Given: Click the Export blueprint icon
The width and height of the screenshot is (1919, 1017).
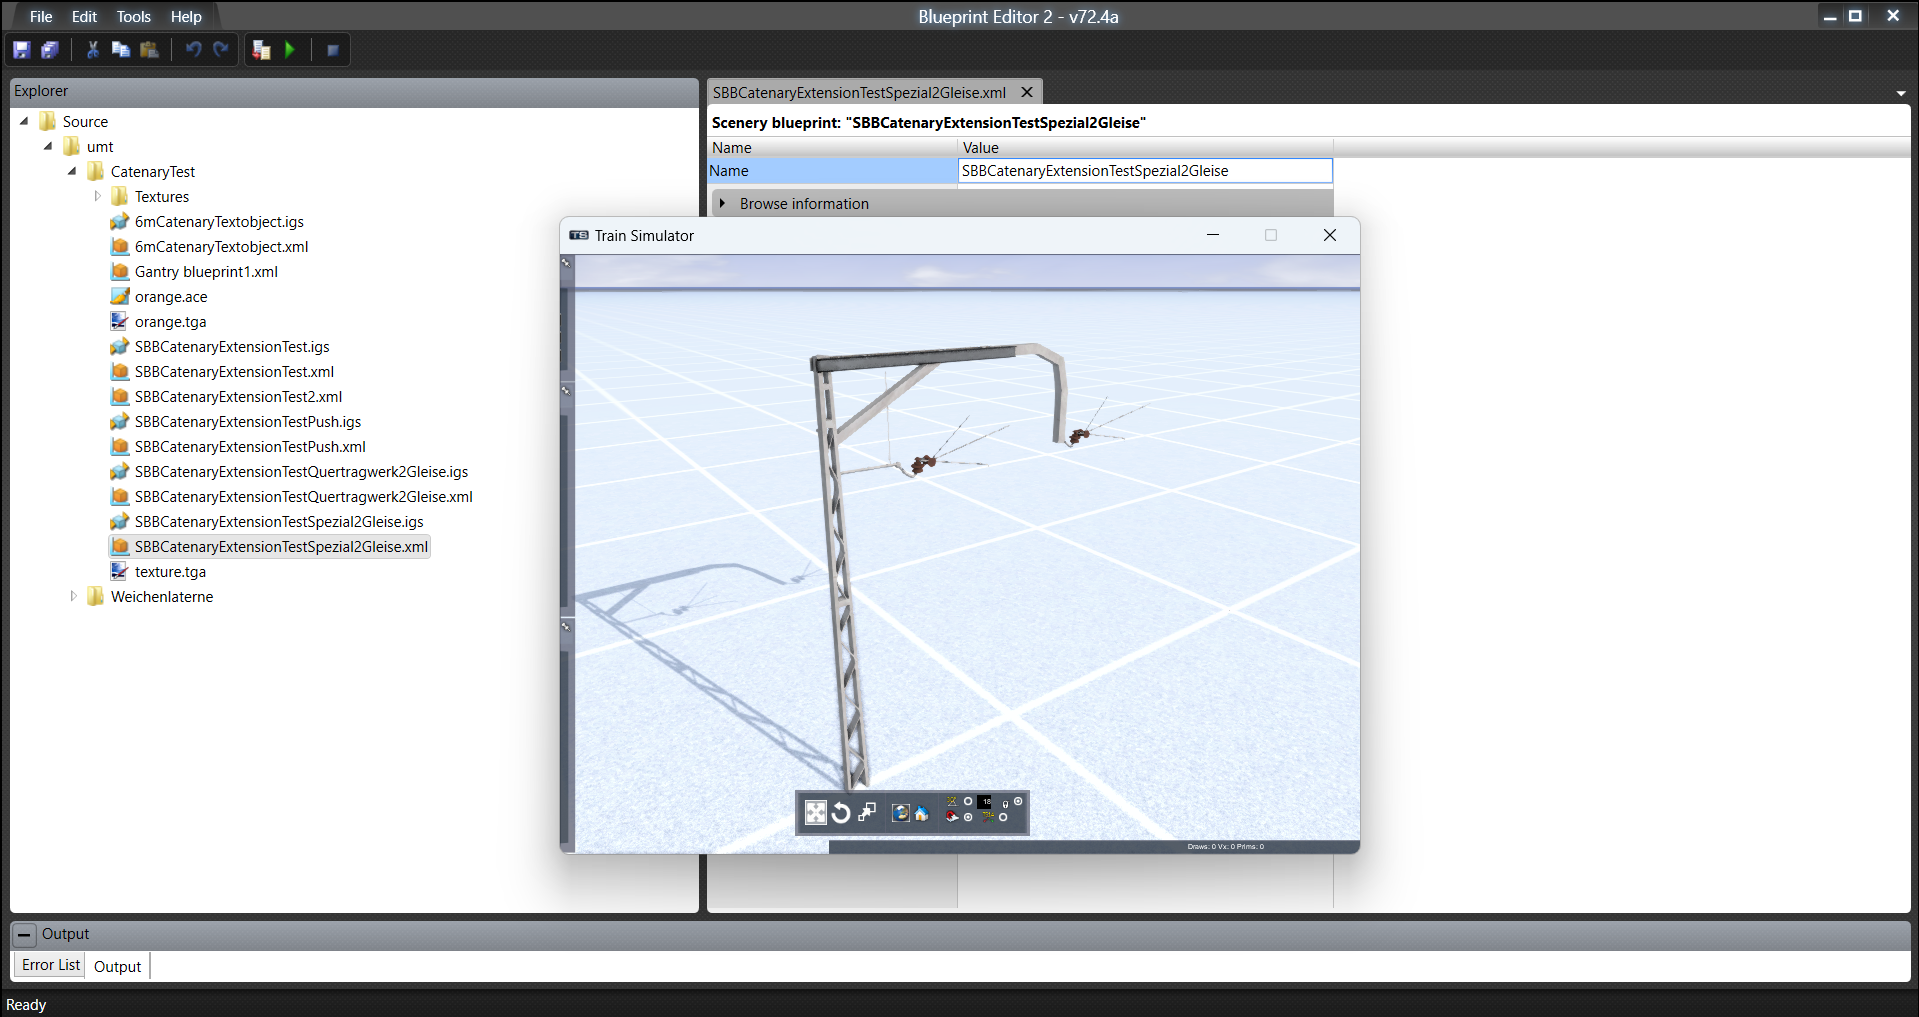Looking at the screenshot, I should click(262, 50).
